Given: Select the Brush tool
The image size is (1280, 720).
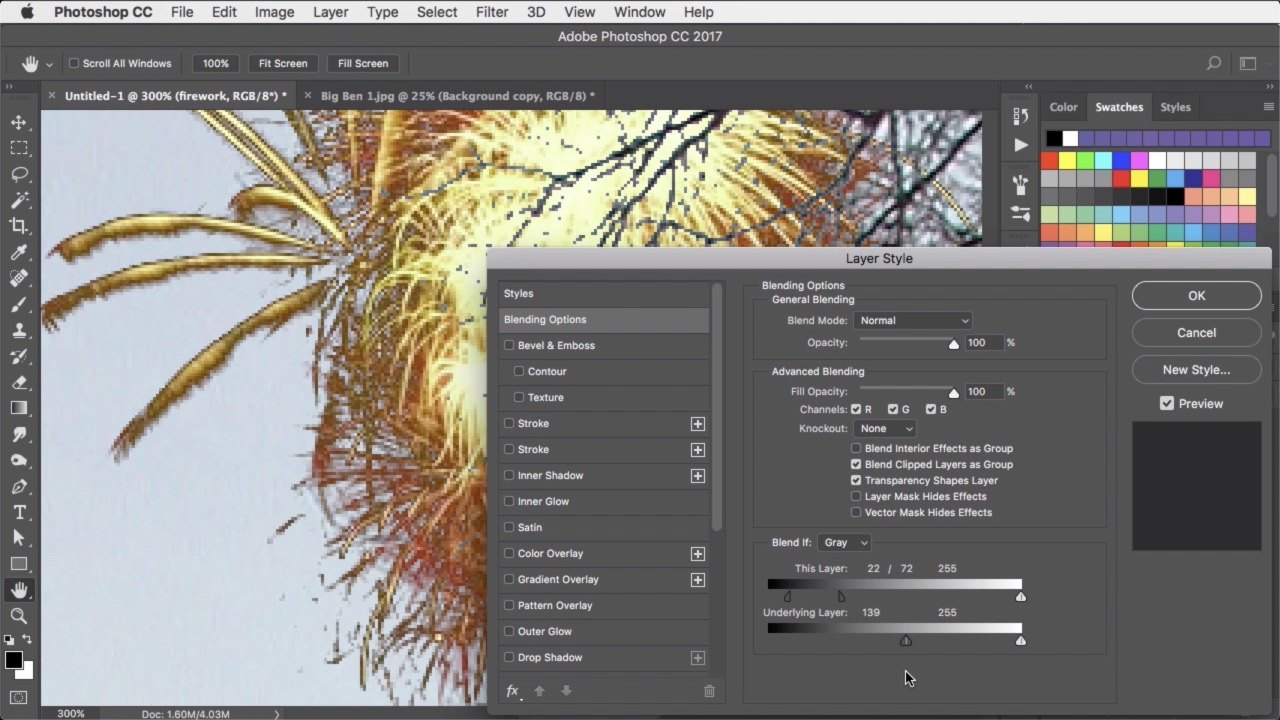Looking at the screenshot, I should (19, 304).
